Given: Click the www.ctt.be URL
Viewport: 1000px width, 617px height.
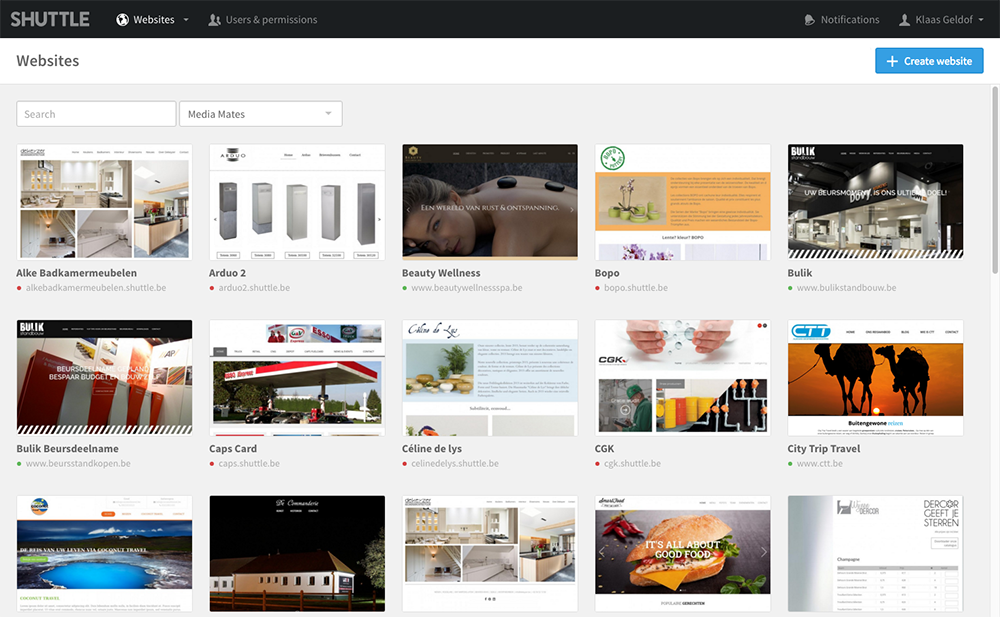Looking at the screenshot, I should [820, 464].
